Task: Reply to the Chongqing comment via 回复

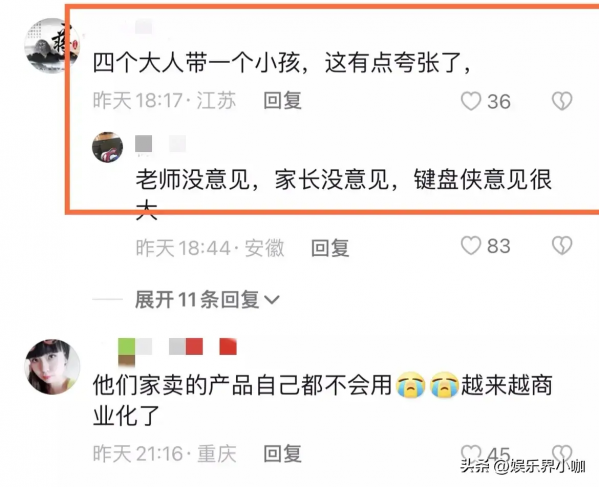Action: 282,454
